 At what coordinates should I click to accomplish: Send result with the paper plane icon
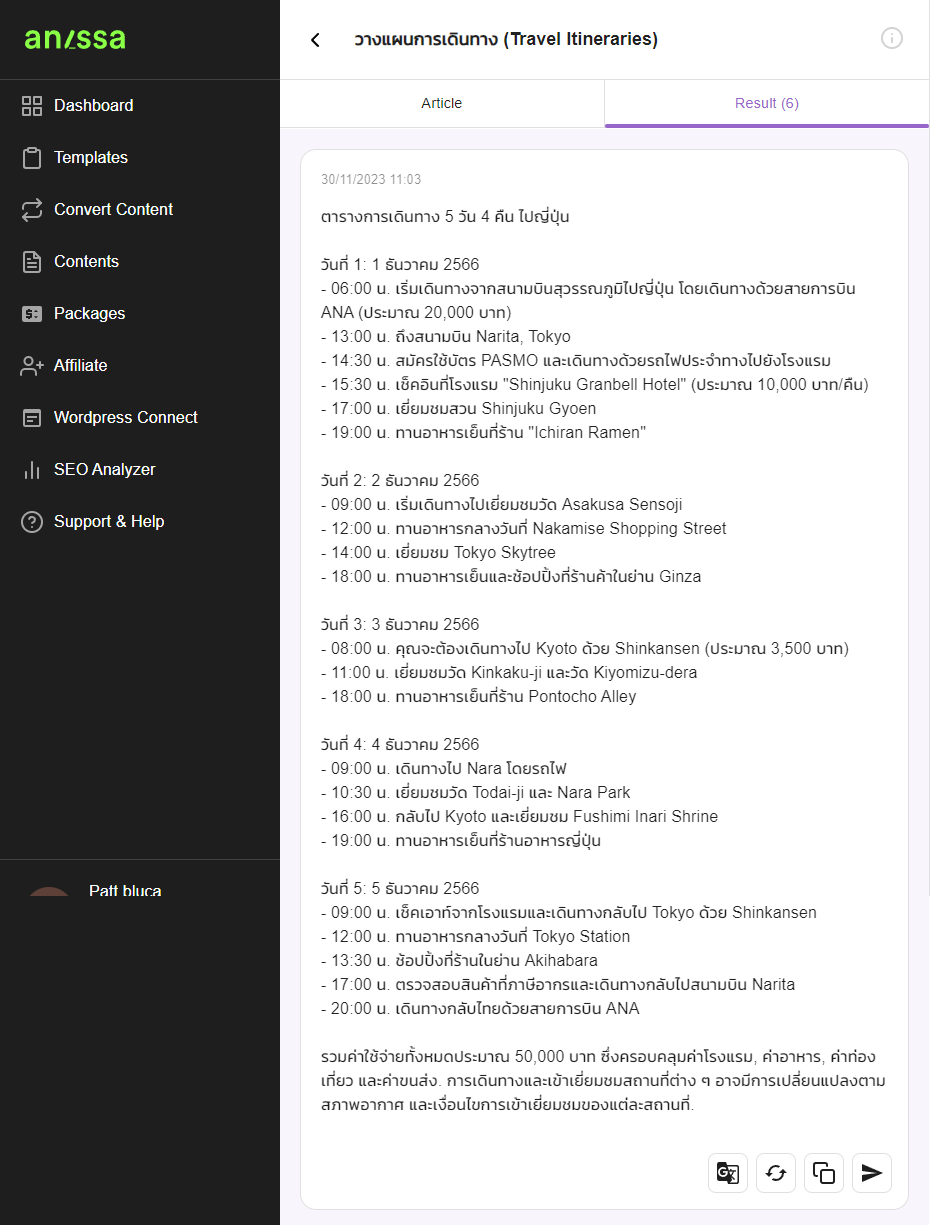tap(872, 1173)
